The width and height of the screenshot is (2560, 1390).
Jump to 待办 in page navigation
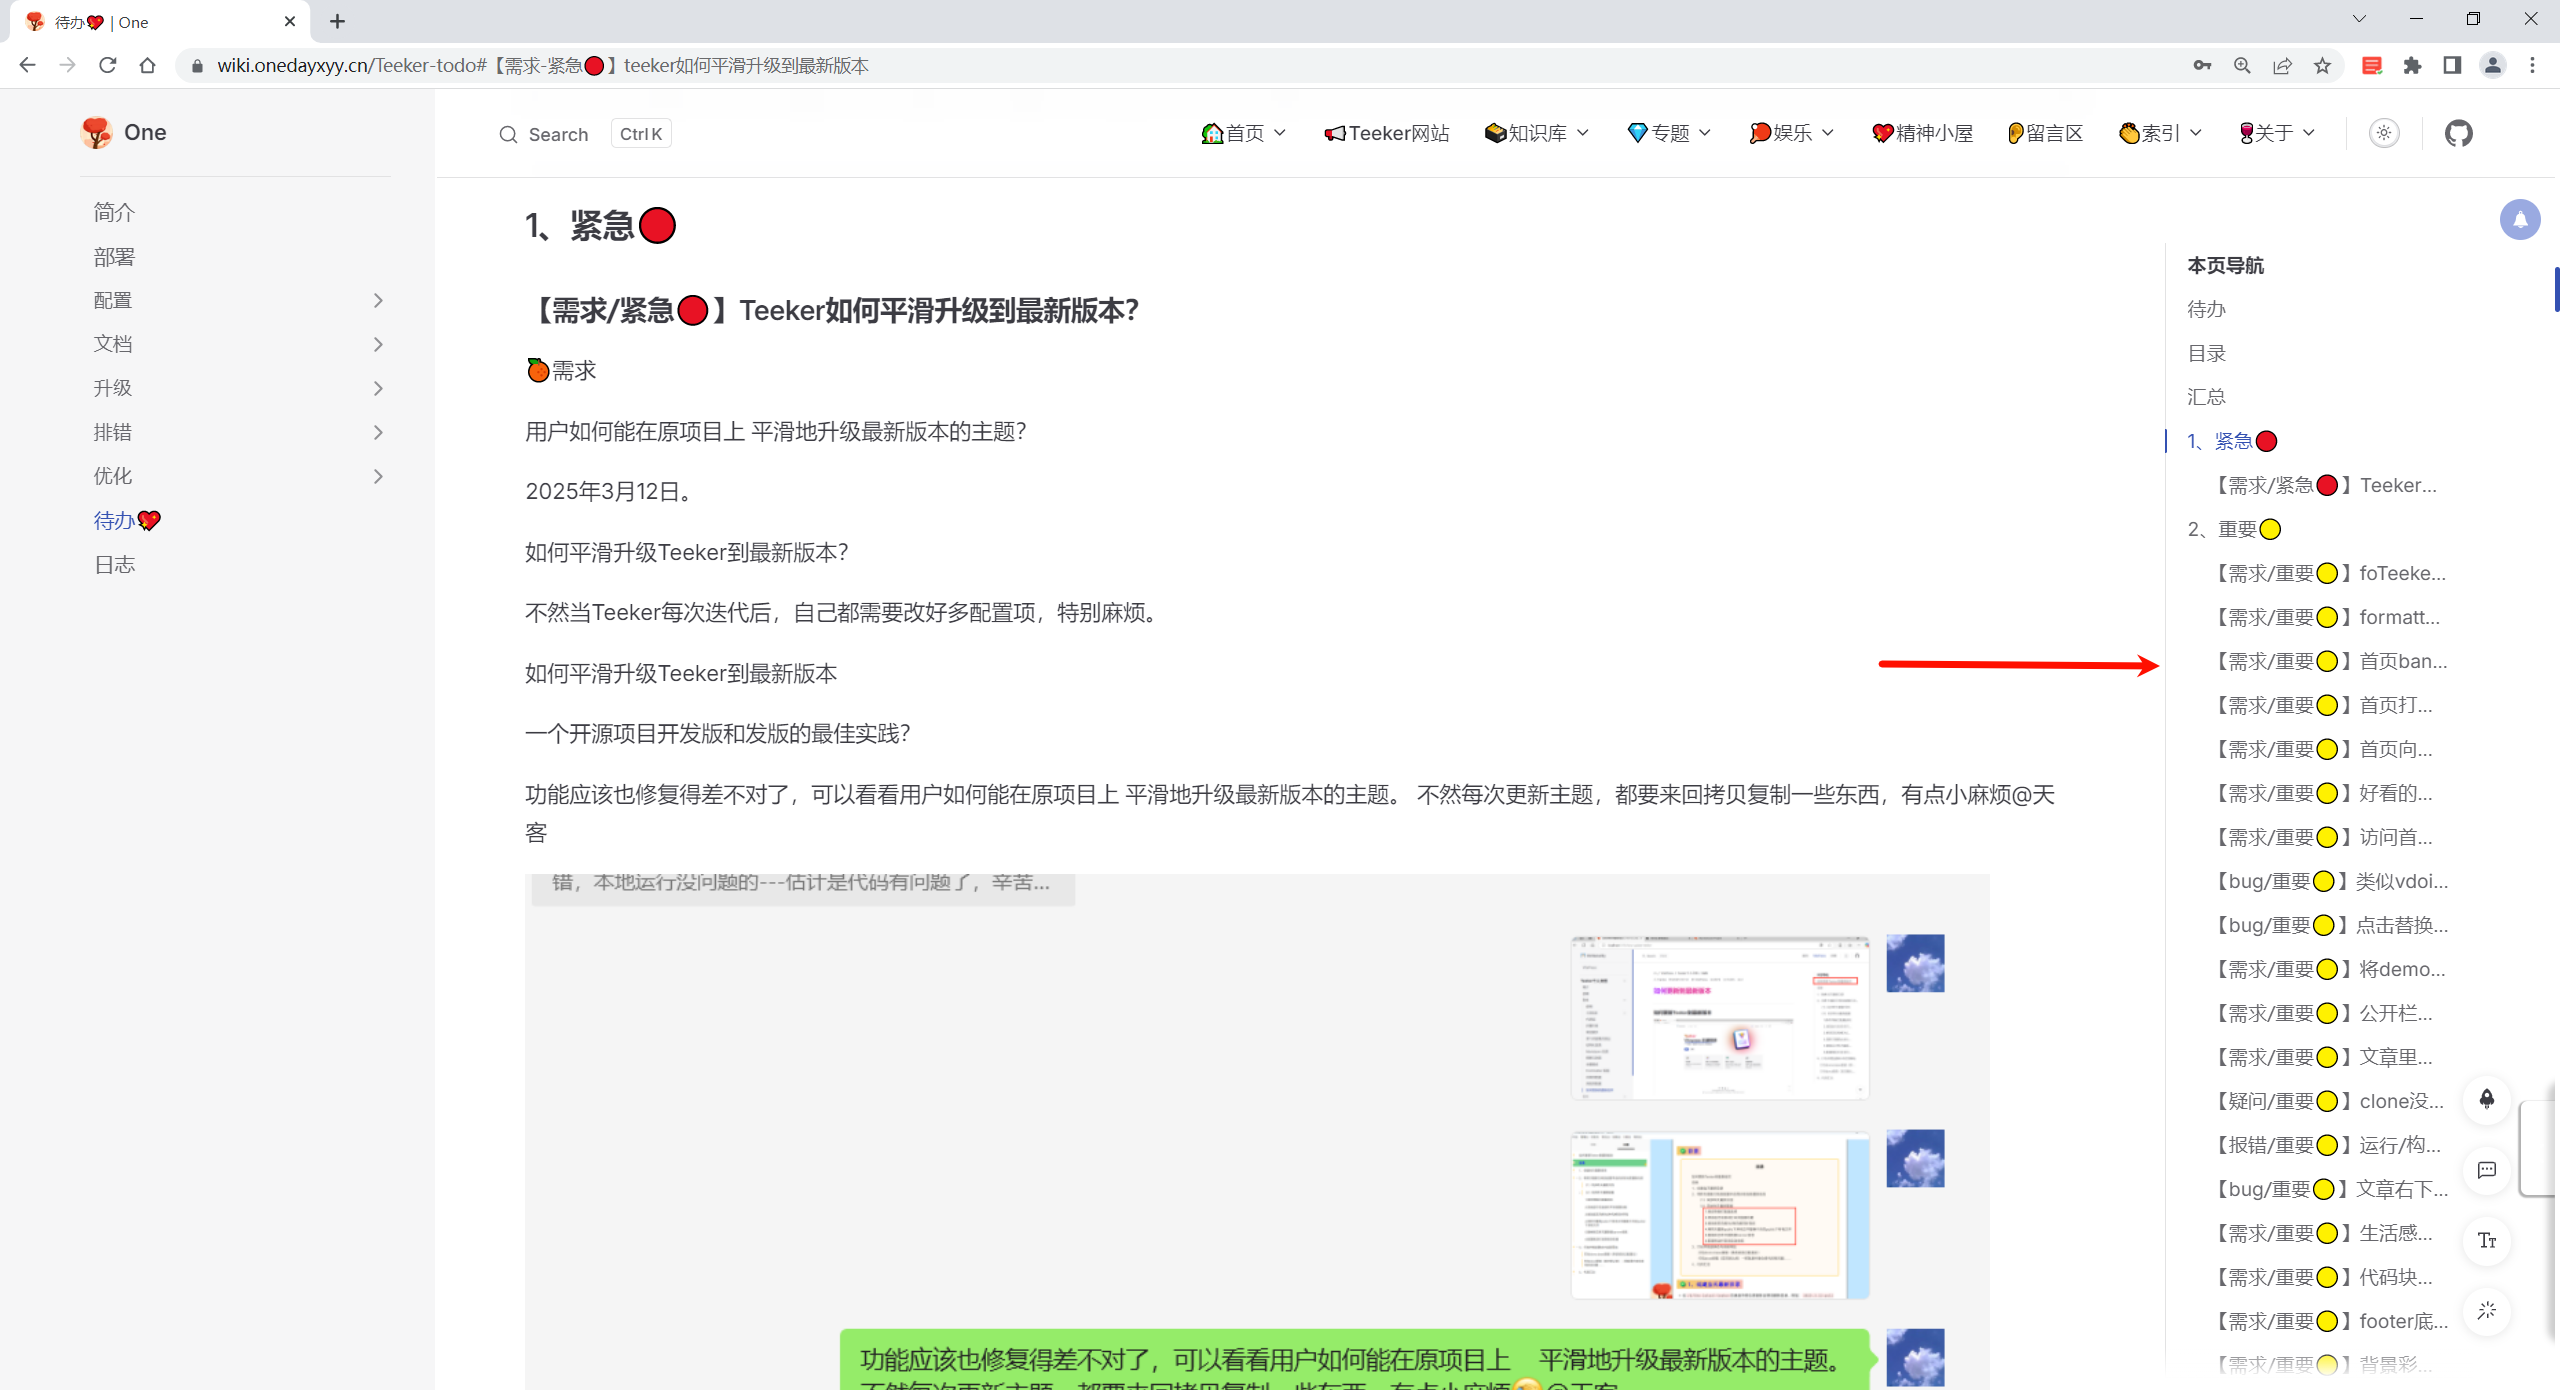tap(2206, 309)
